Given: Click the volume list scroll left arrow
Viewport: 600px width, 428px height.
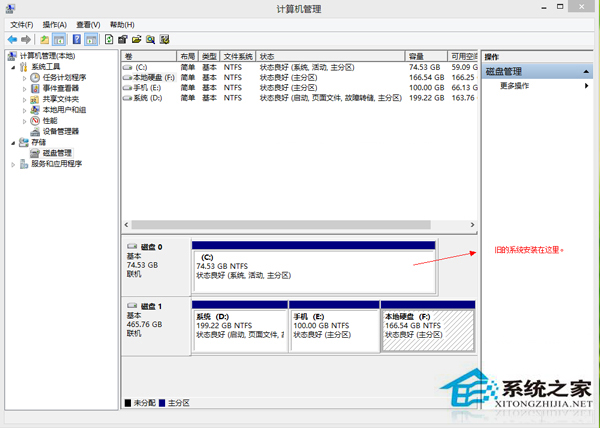Looking at the screenshot, I should point(127,225).
